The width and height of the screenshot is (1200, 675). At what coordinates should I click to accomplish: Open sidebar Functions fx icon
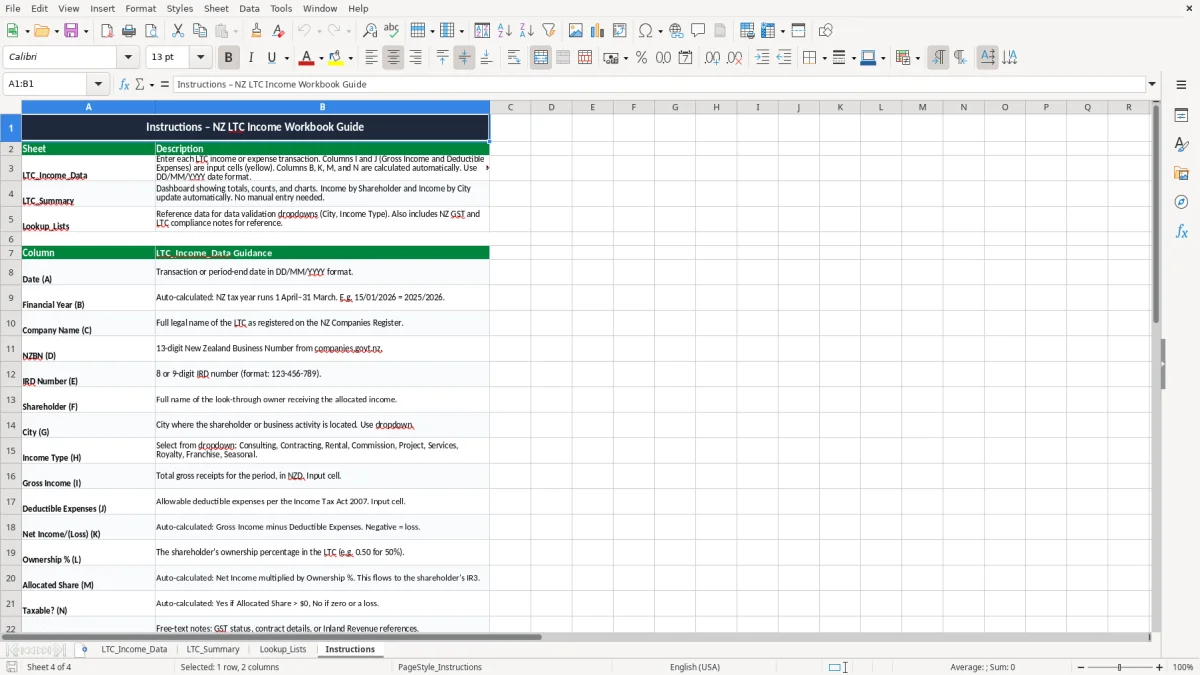[x=1181, y=231]
